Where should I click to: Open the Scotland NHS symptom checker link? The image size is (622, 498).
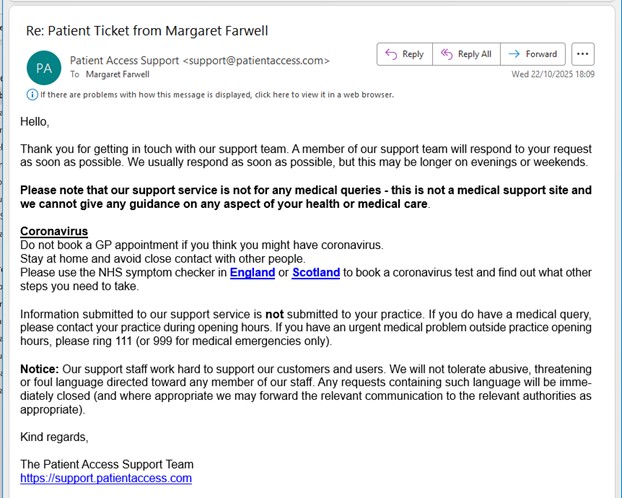click(x=316, y=272)
